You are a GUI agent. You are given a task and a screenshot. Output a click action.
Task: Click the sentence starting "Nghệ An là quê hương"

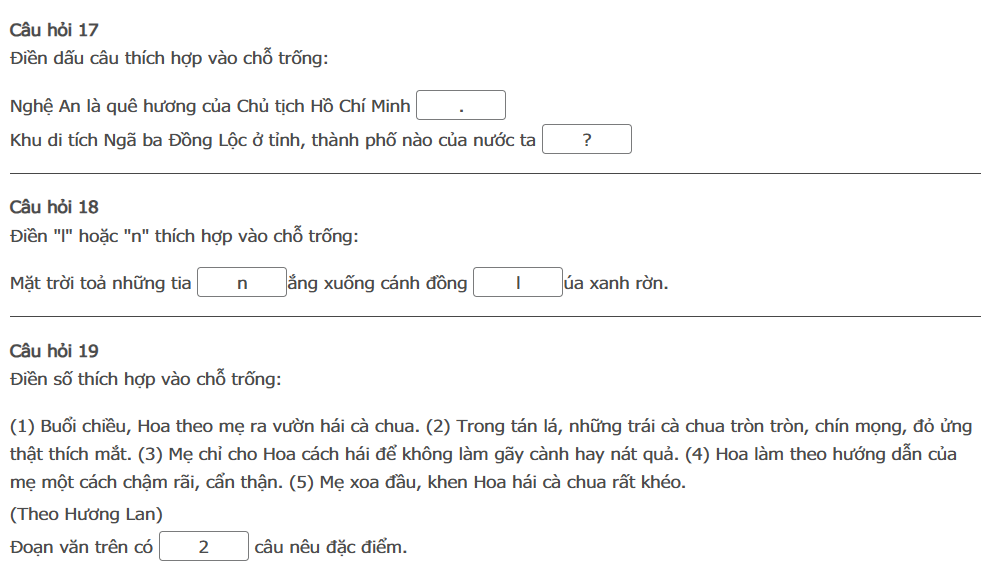pyautogui.click(x=210, y=107)
